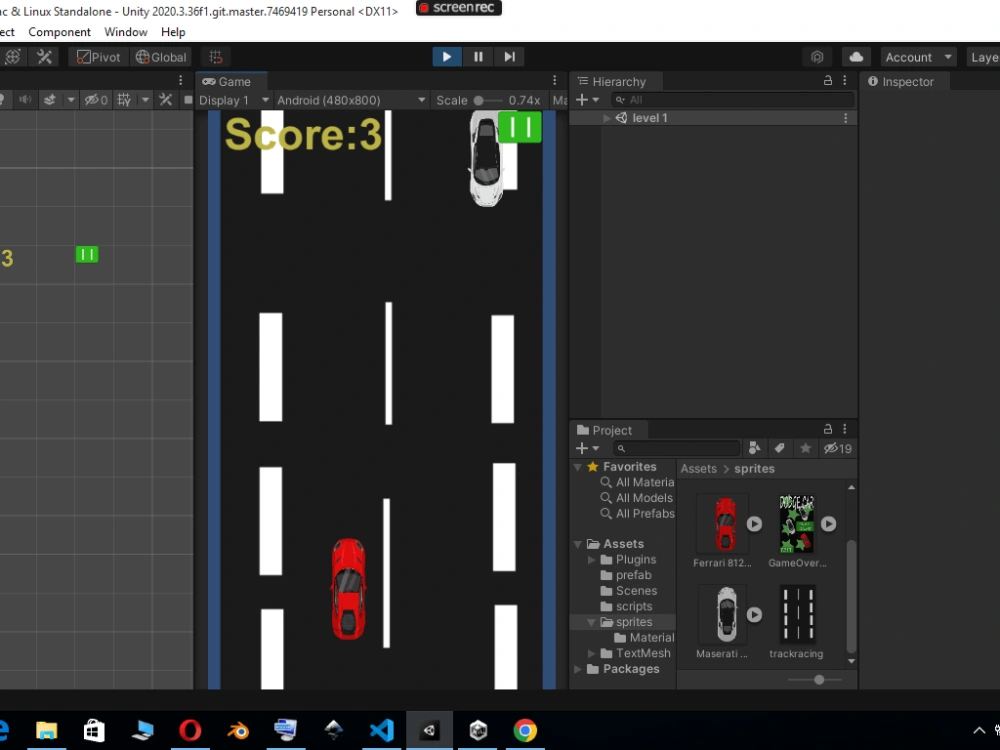
Task: Click the search by label icon in Project
Action: 782,448
